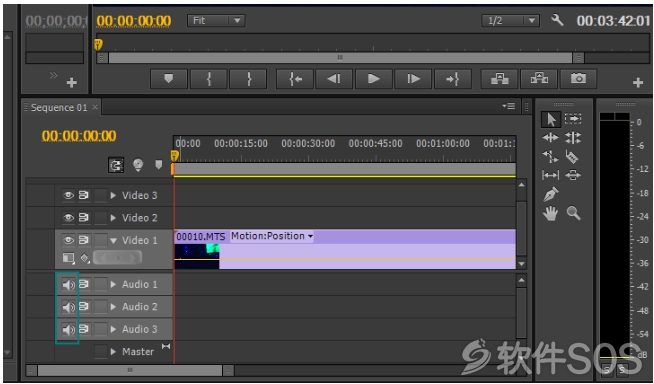Expand the Audio 3 track
This screenshot has height=384, width=654.
tap(113, 329)
